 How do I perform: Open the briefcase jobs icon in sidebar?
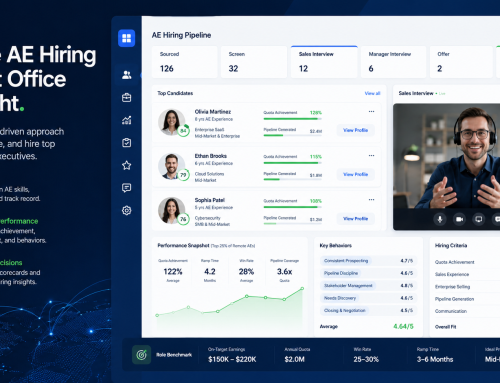click(127, 98)
